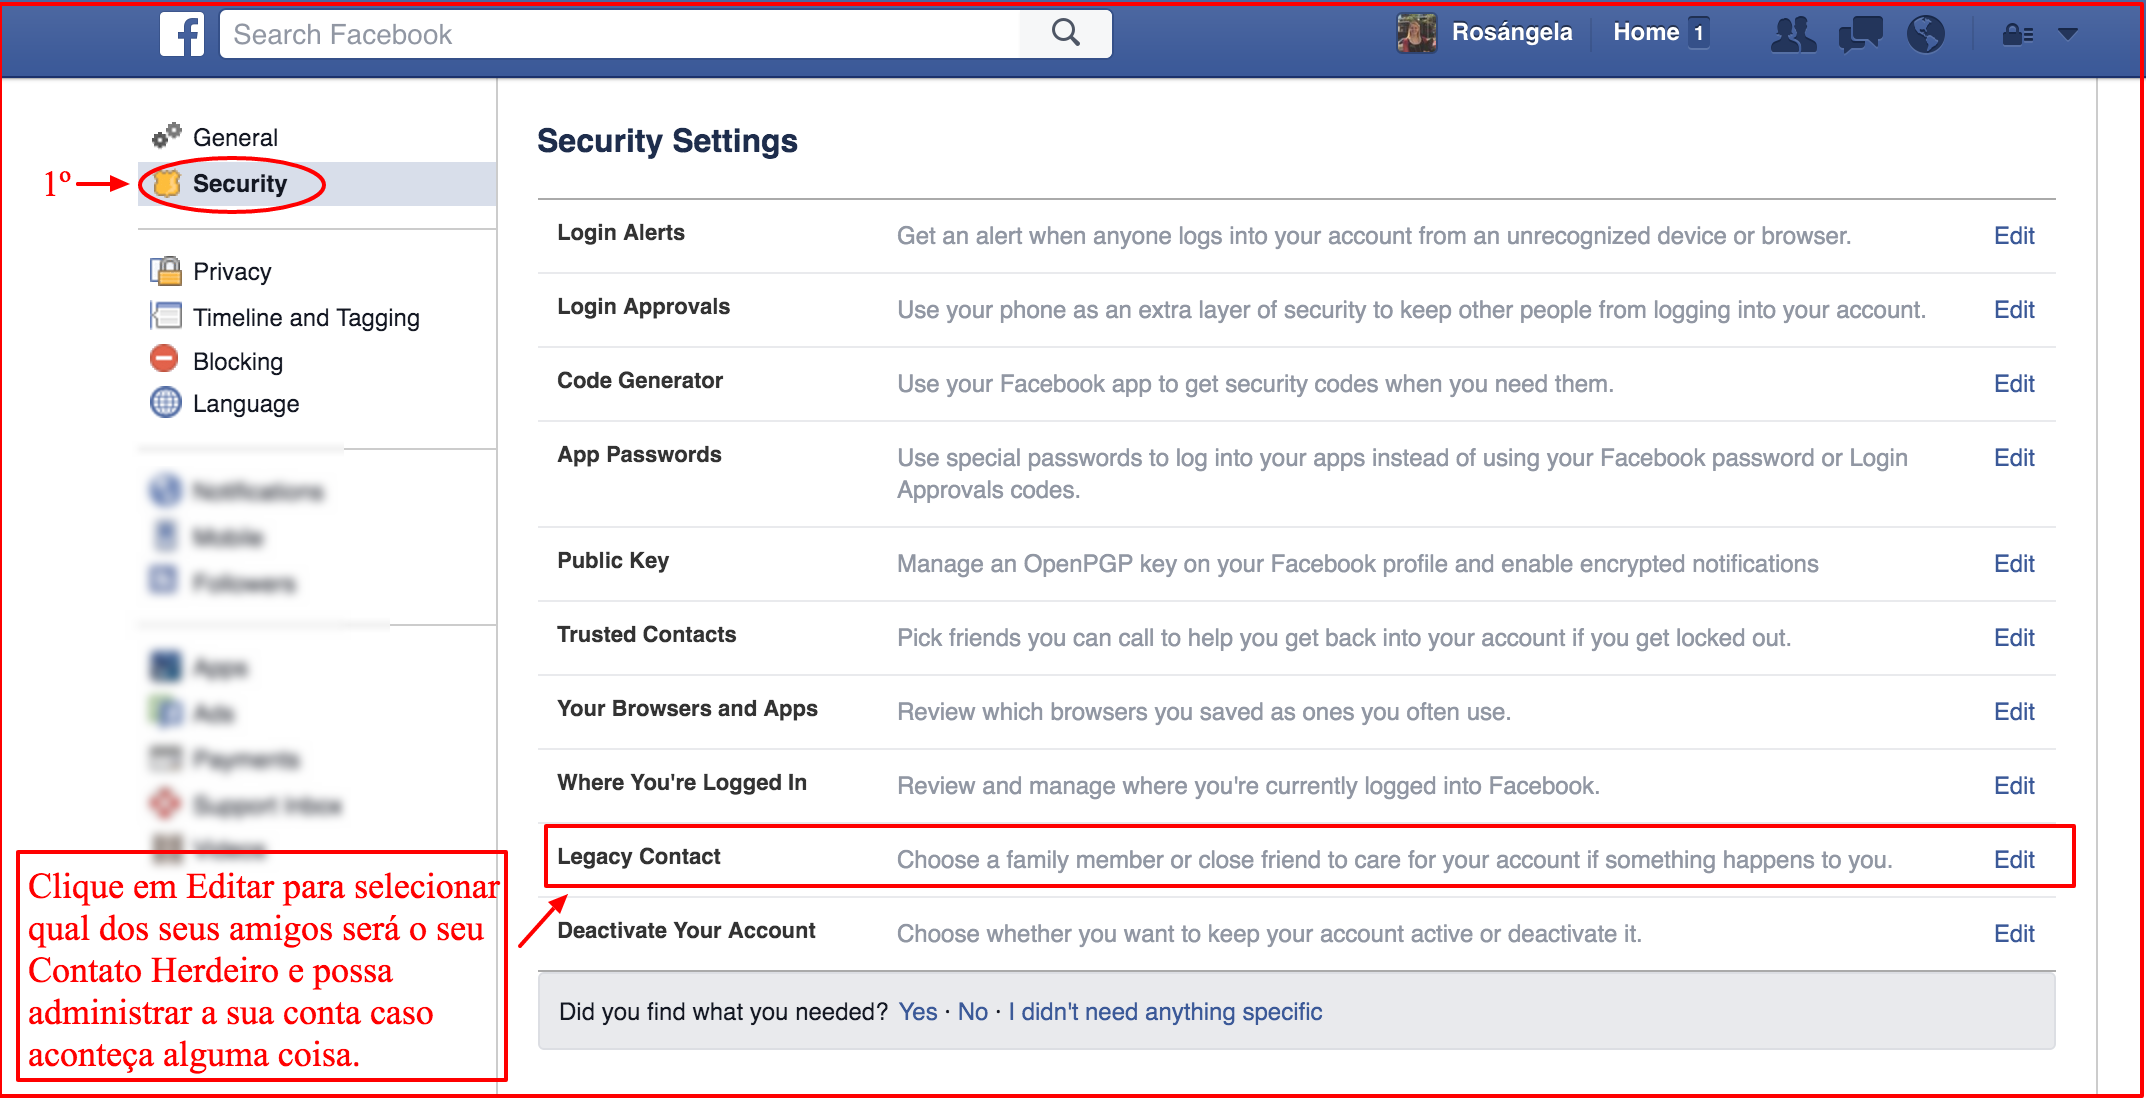Click Edit for Login Alerts
This screenshot has width=2146, height=1098.
pos(2013,236)
